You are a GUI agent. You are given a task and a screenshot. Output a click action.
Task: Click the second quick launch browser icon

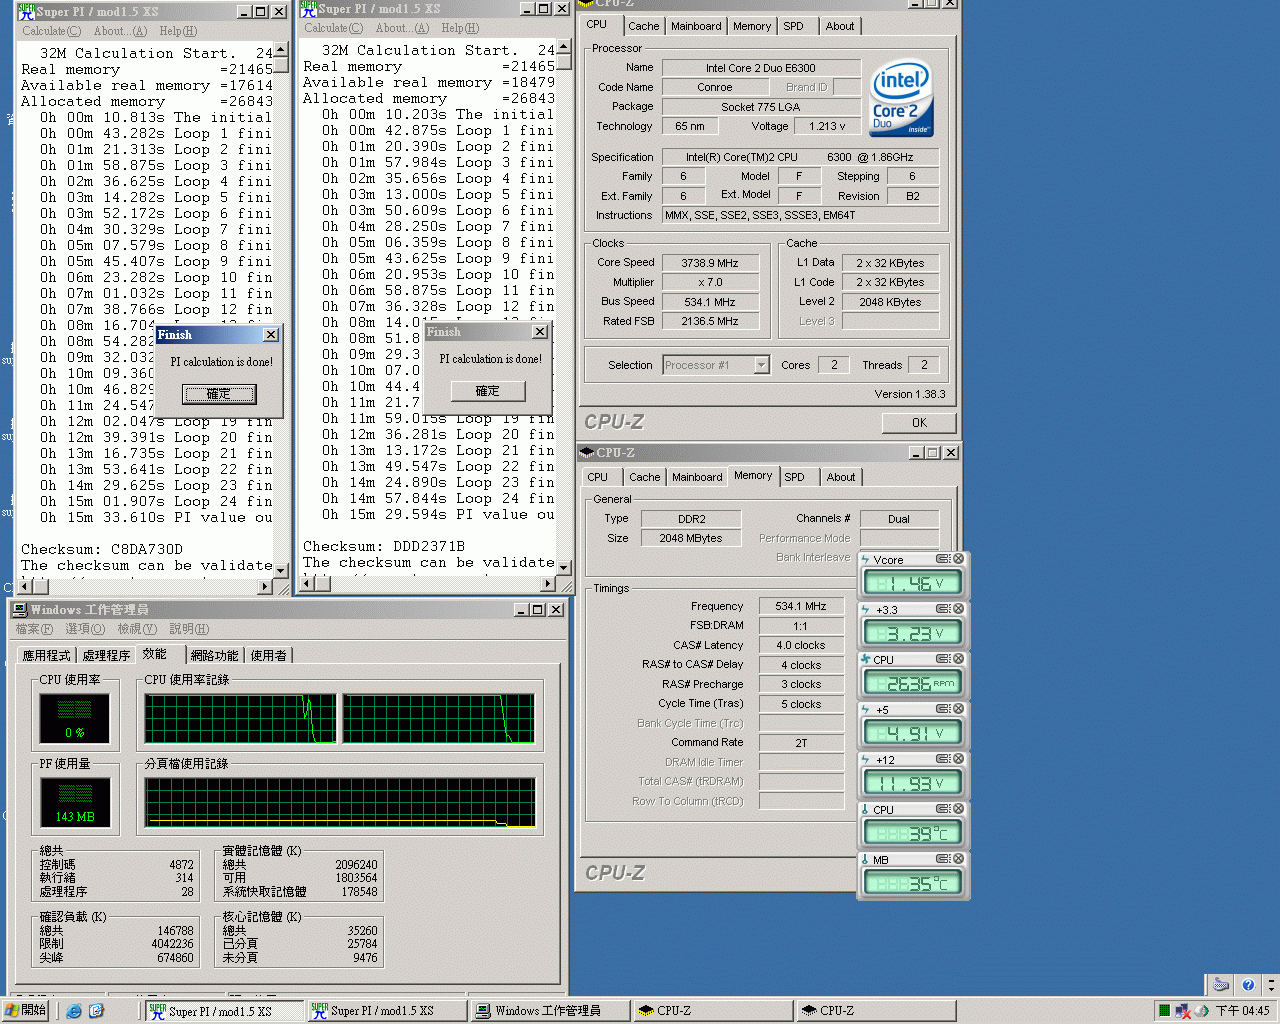(96, 1011)
